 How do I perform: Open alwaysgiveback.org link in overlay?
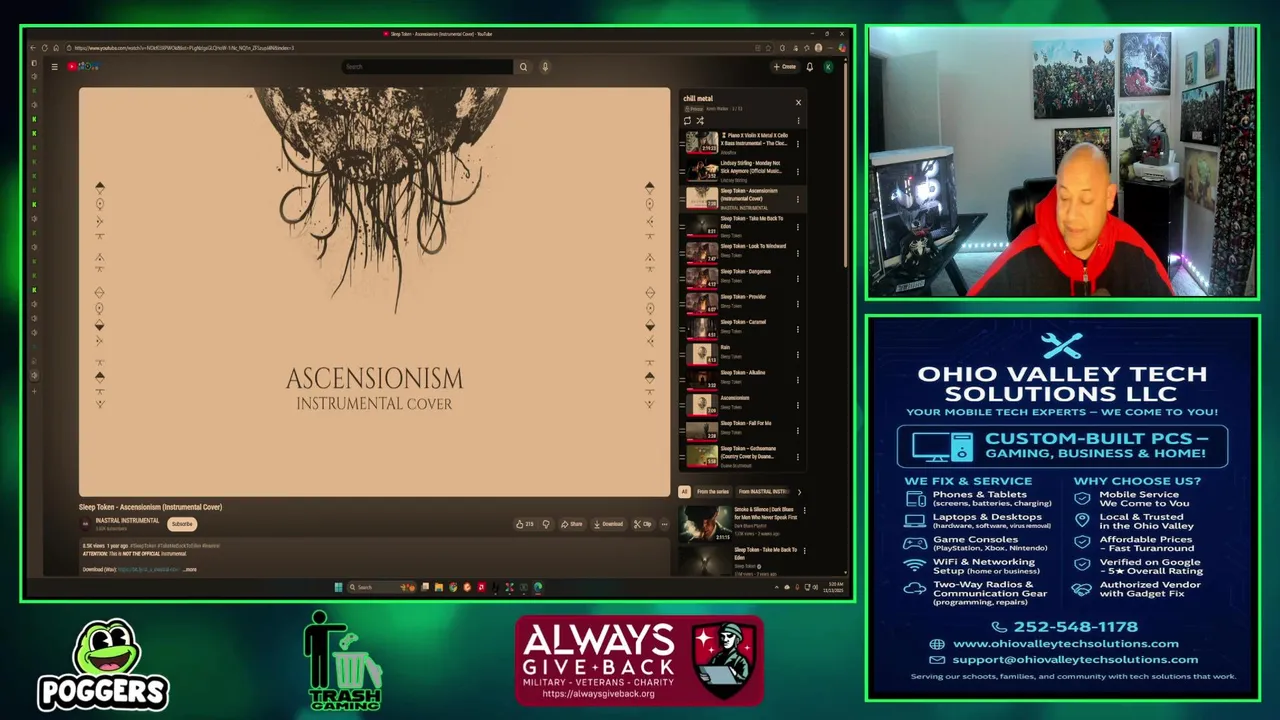tap(598, 694)
